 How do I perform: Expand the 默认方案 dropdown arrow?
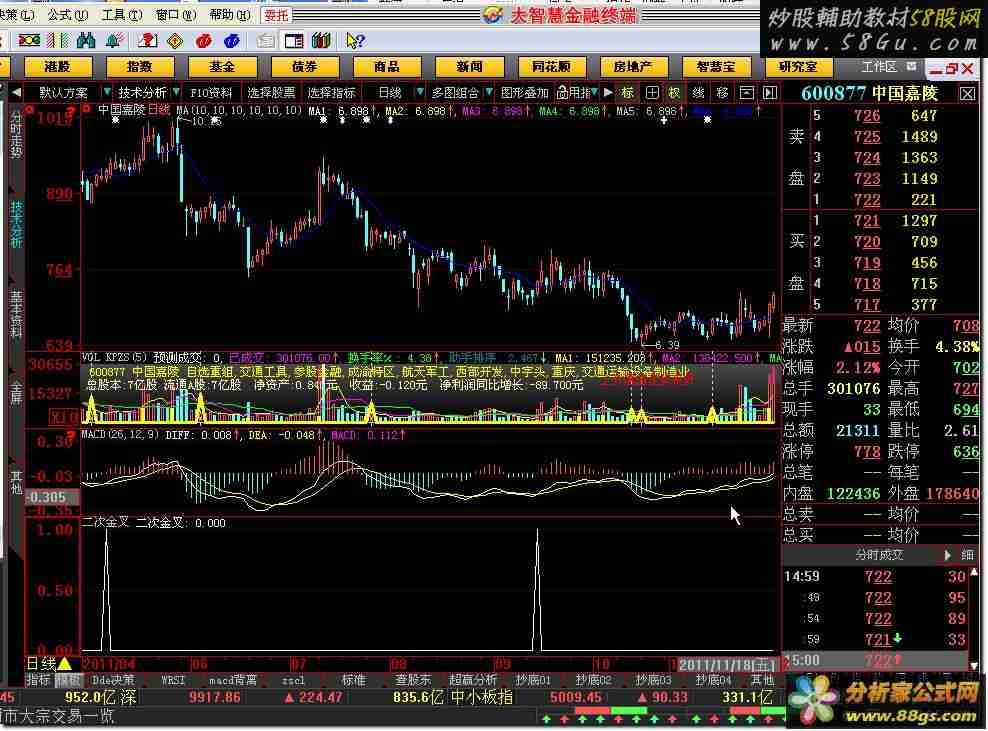coord(106,93)
